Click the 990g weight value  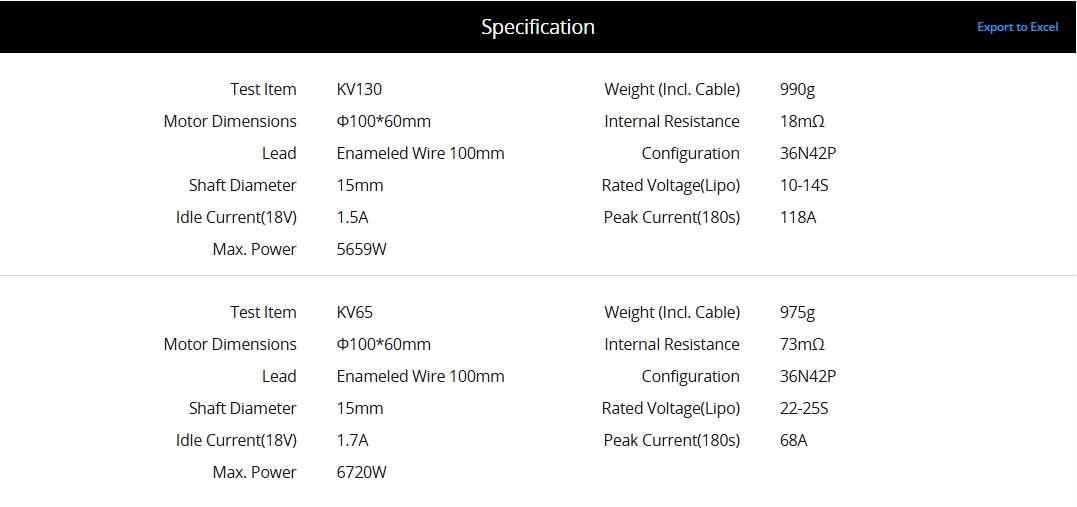797,89
